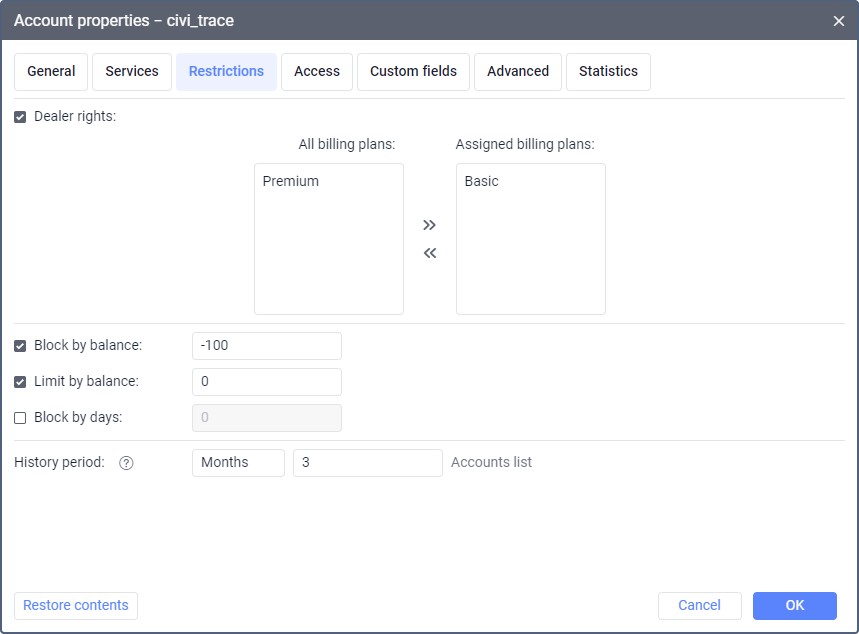This screenshot has width=859, height=634.
Task: Open the Services tab
Action: [132, 72]
